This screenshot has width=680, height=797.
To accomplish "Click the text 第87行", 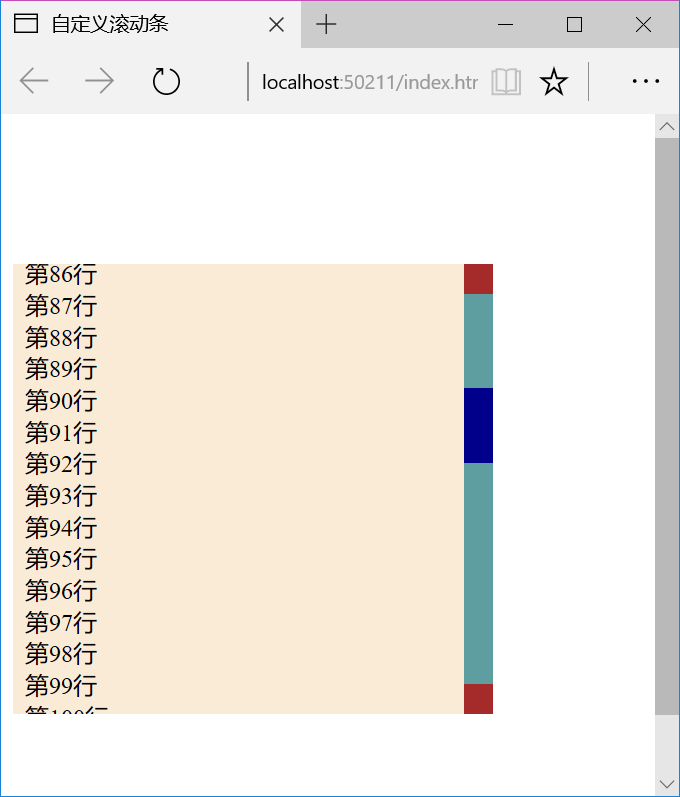I will coord(61,306).
